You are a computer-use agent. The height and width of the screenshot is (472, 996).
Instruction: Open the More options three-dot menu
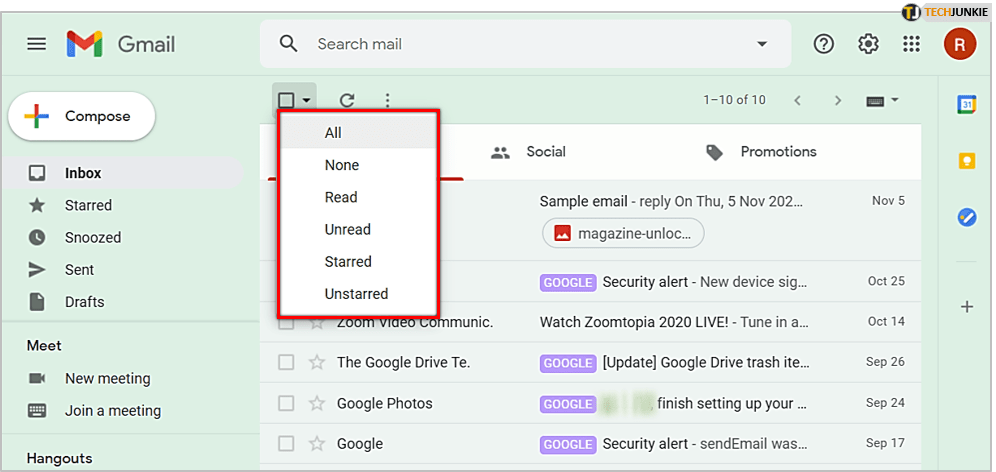point(388,100)
